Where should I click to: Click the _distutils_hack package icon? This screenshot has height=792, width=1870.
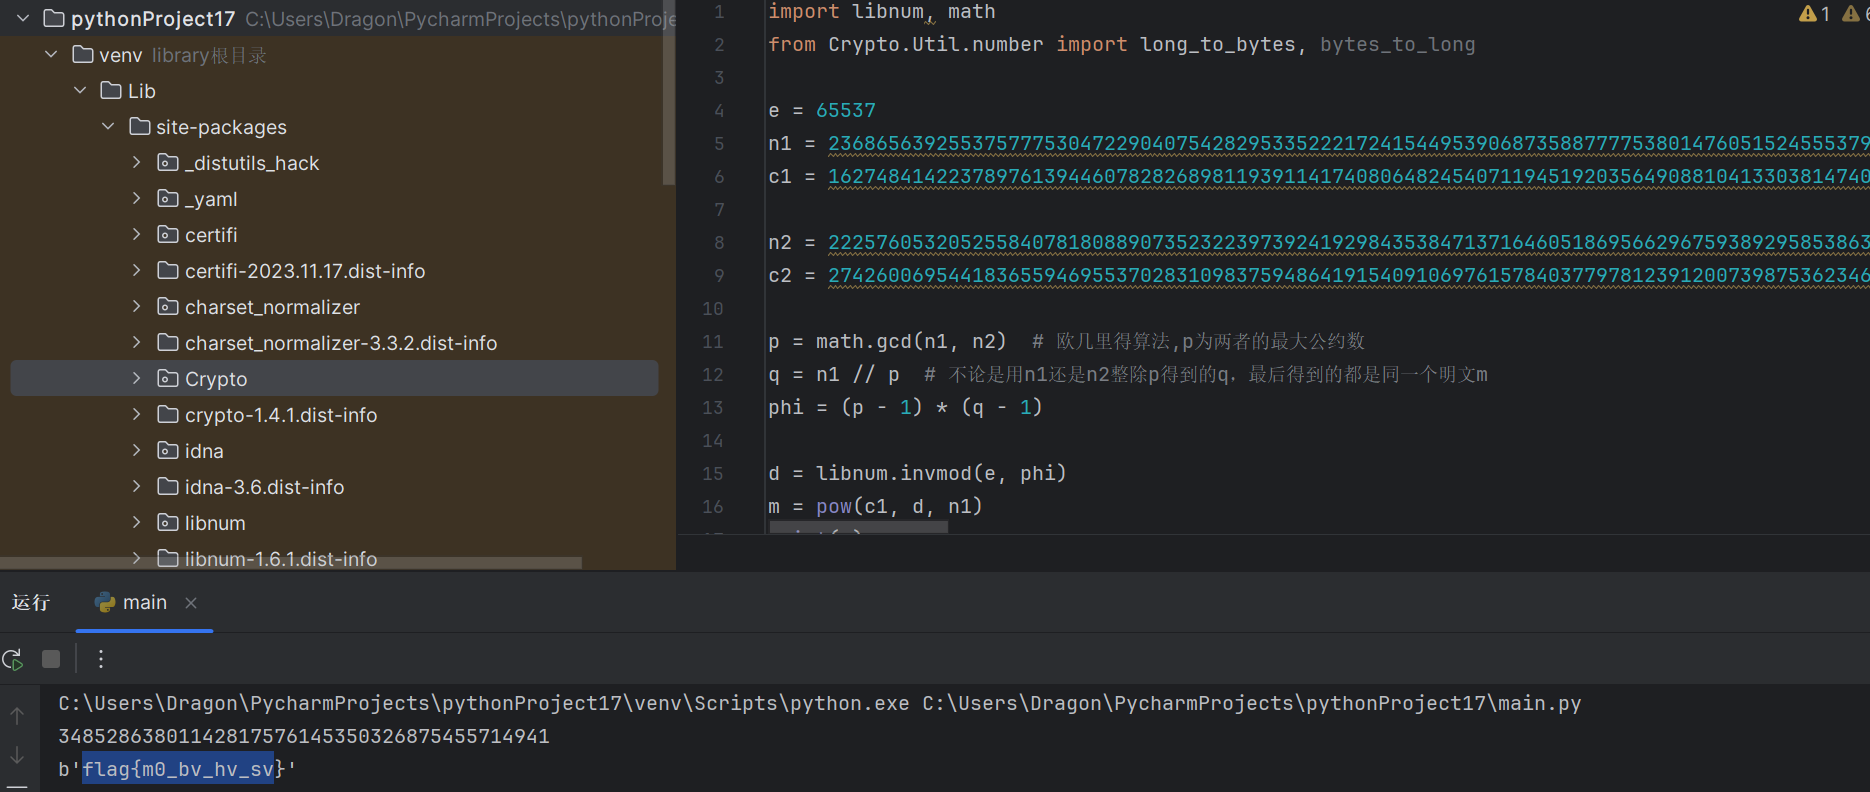[x=168, y=163]
